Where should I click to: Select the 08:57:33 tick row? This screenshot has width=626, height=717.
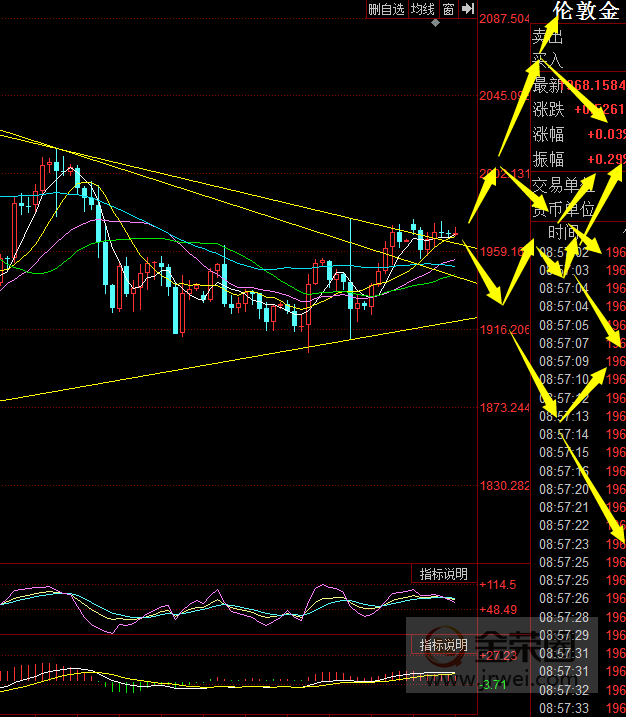[x=565, y=707]
